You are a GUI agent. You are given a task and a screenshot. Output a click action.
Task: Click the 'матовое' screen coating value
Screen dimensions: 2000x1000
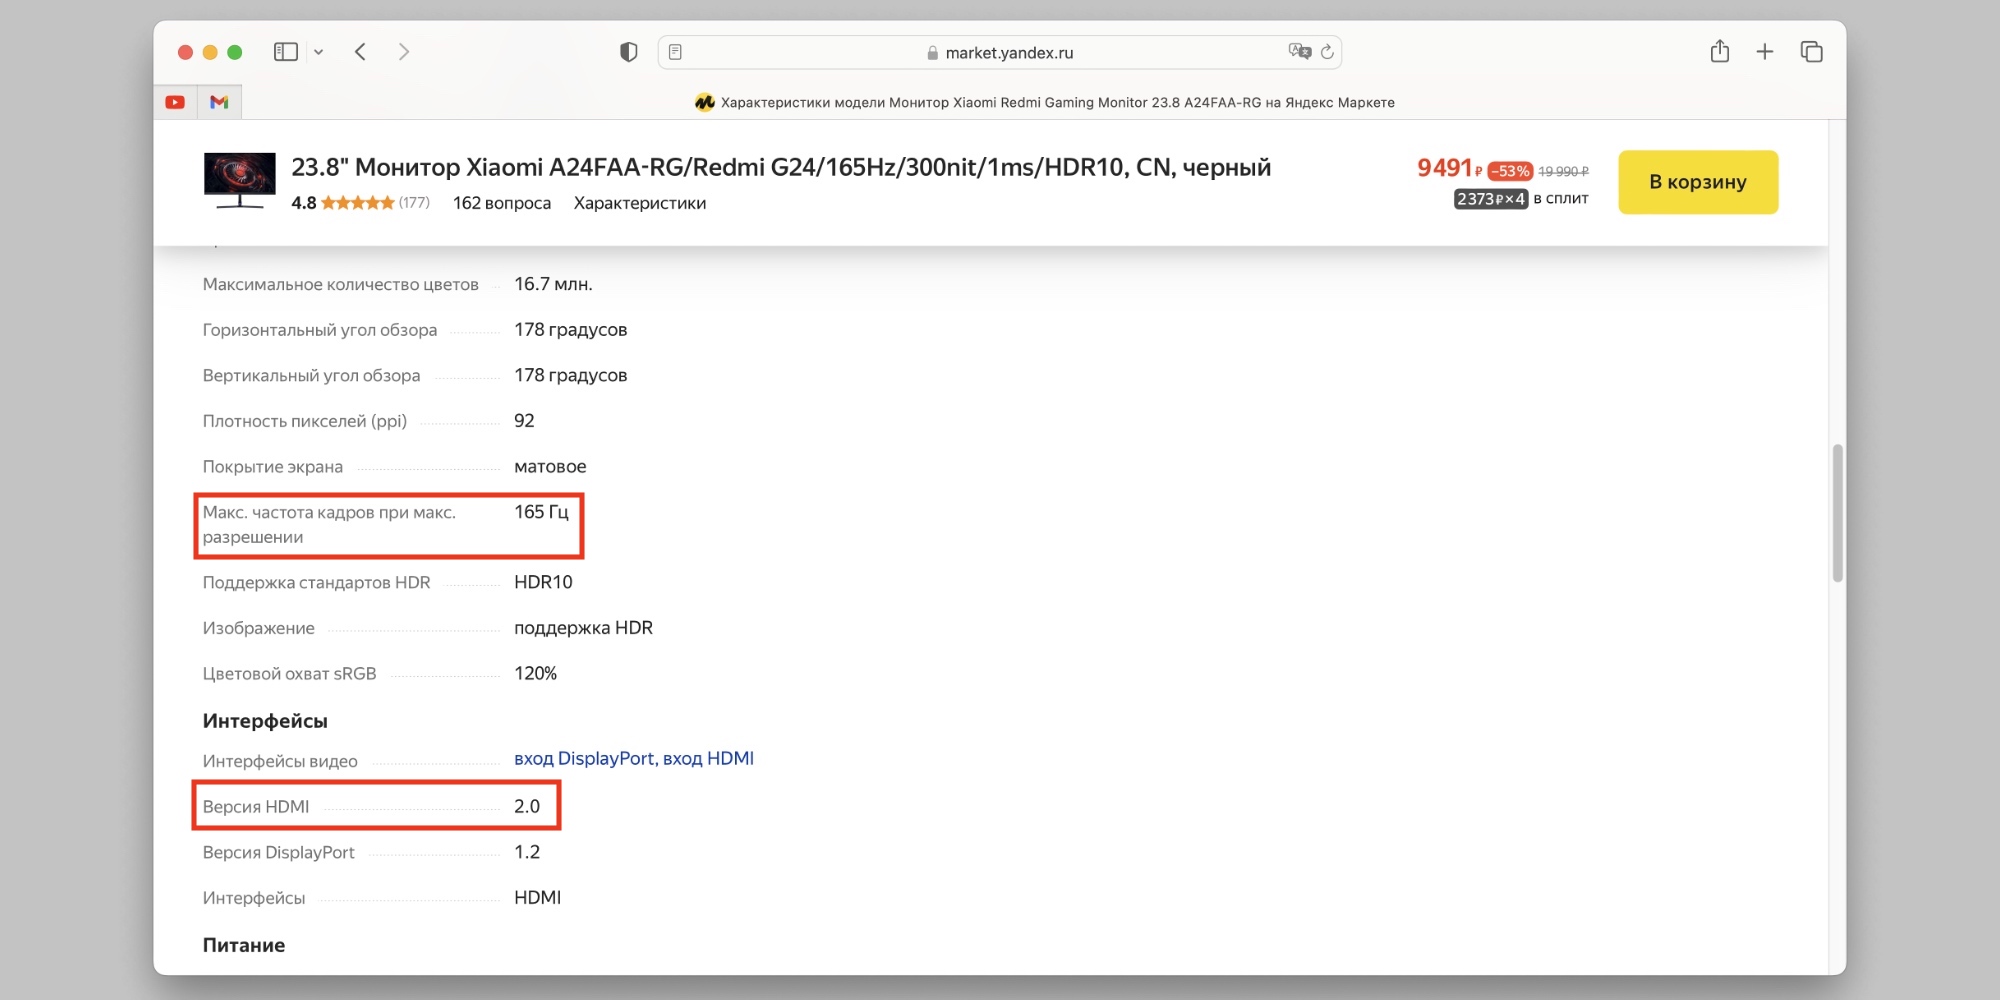tap(550, 467)
